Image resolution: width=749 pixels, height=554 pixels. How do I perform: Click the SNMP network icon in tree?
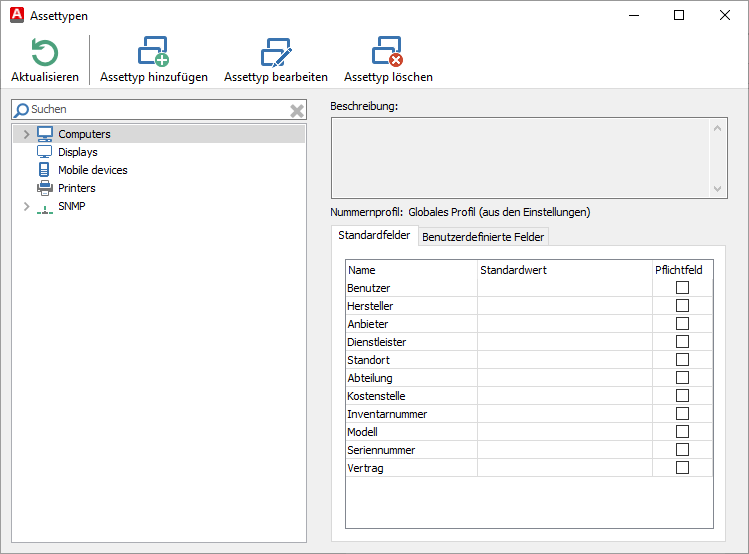coord(45,209)
